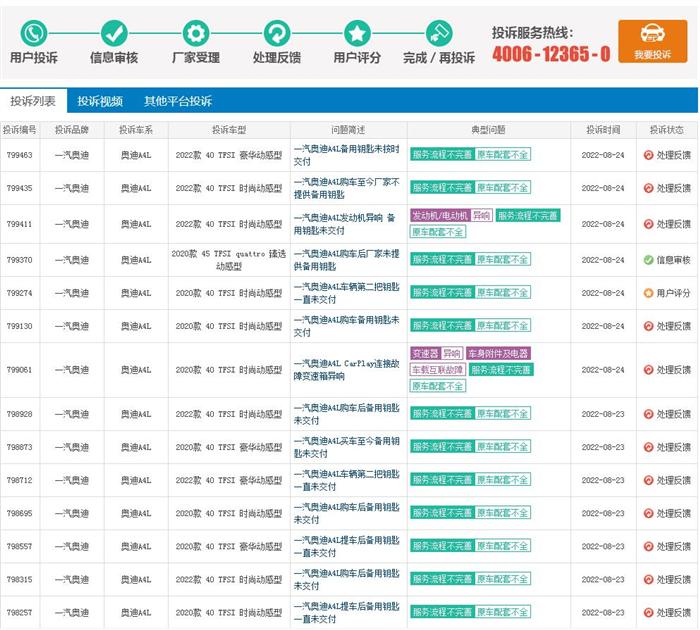Click 原车配套不全 tag in row 799411
The height and width of the screenshot is (630, 700).
tap(438, 232)
